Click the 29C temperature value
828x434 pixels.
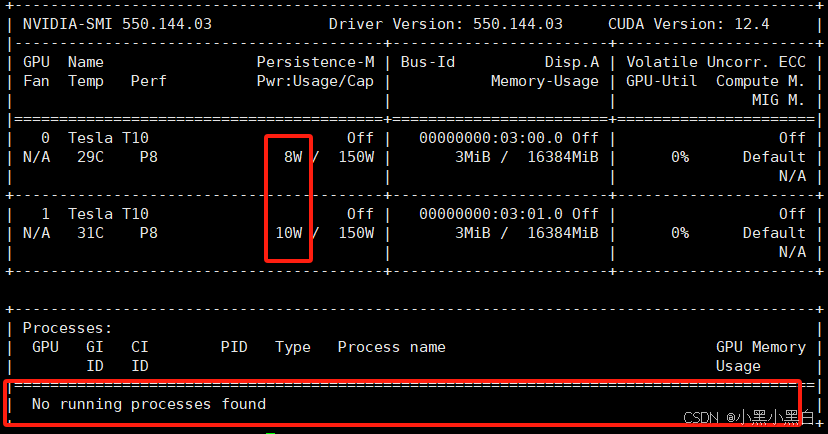click(90, 157)
